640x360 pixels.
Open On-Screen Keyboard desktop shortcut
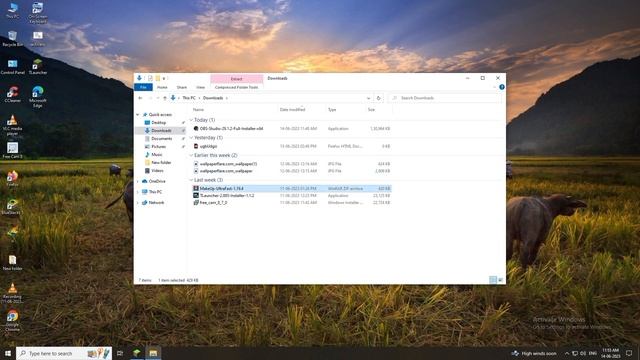coord(38,12)
